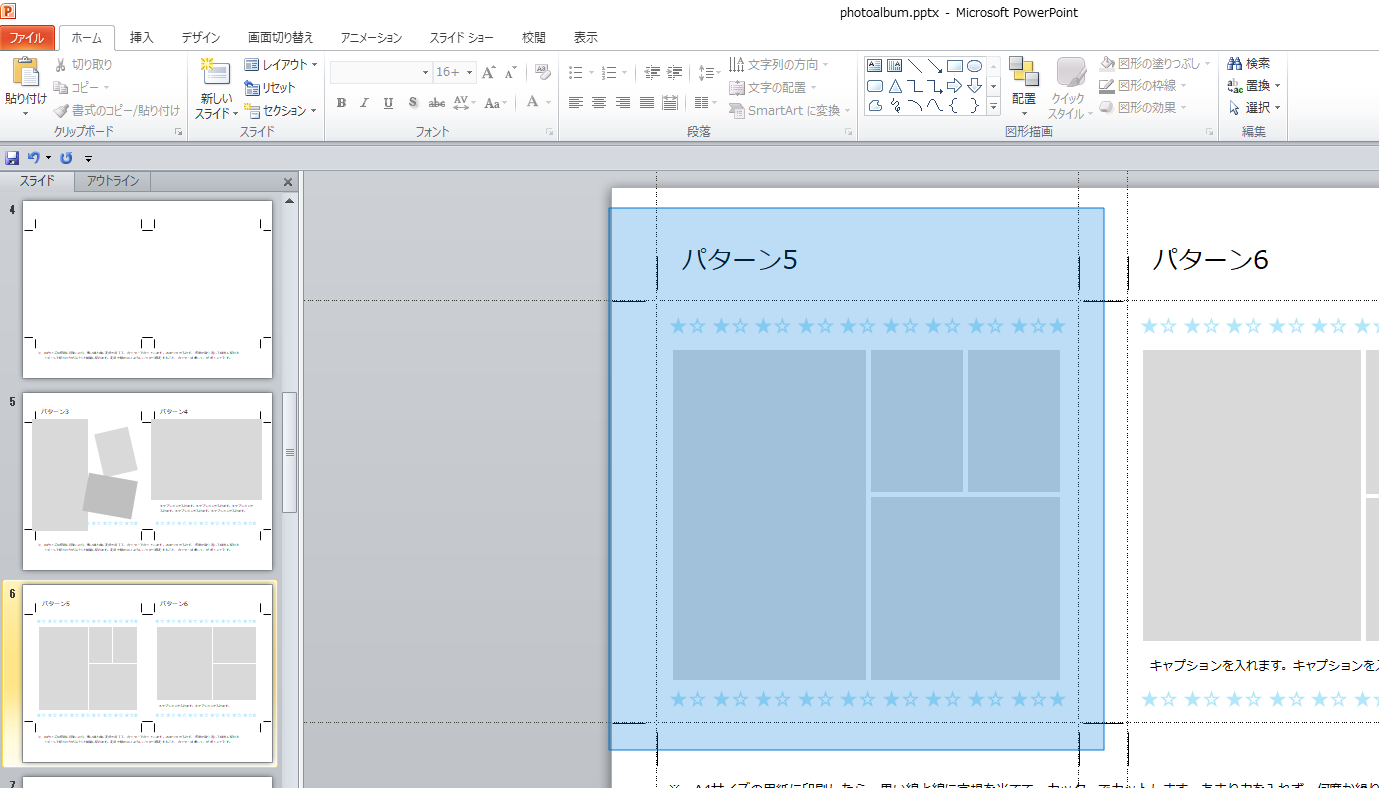Viewport: 1379px width, 788px height.
Task: Open the font name dropdown arrow
Action: 425,72
